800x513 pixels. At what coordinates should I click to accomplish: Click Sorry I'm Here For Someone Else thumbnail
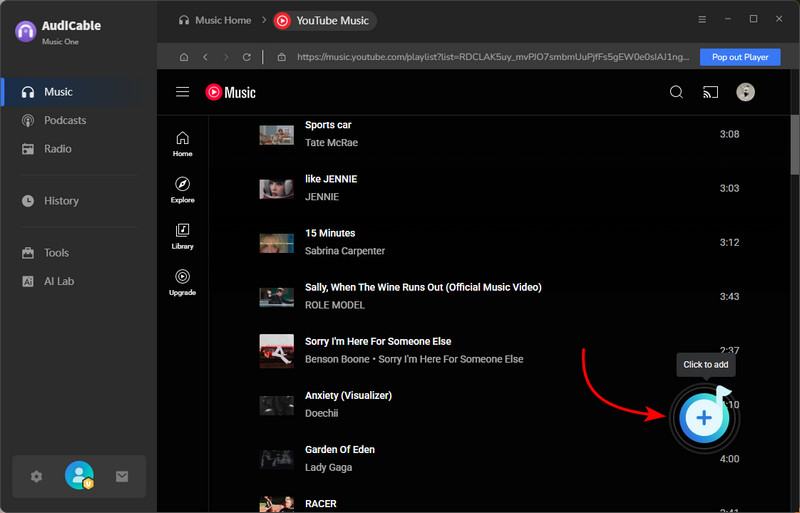pyautogui.click(x=277, y=351)
